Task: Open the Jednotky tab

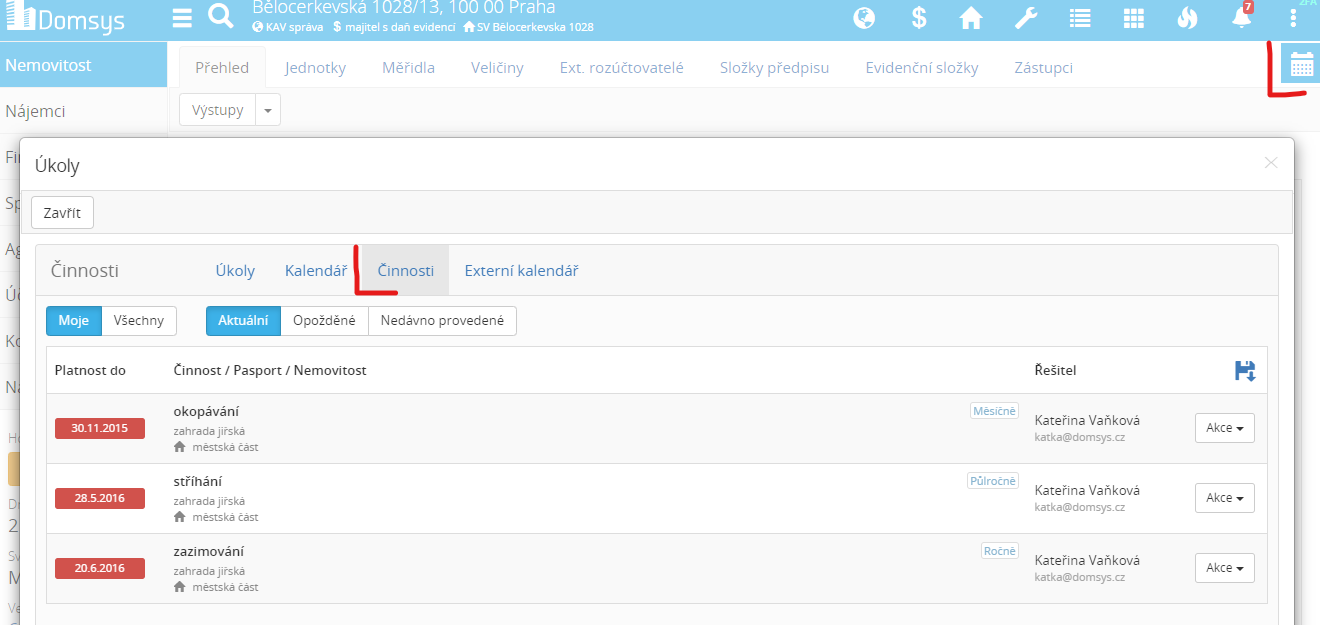Action: (x=315, y=68)
